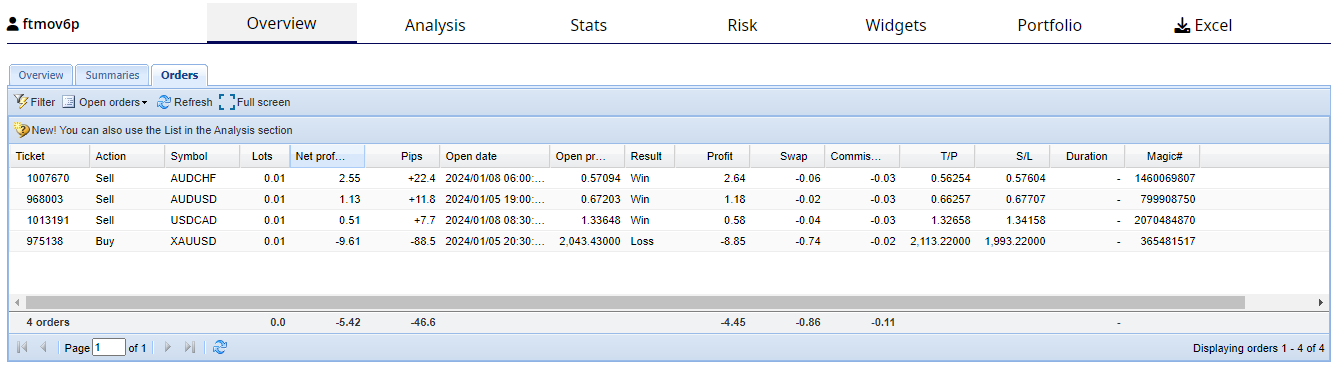Click the Buy action cell

point(127,241)
